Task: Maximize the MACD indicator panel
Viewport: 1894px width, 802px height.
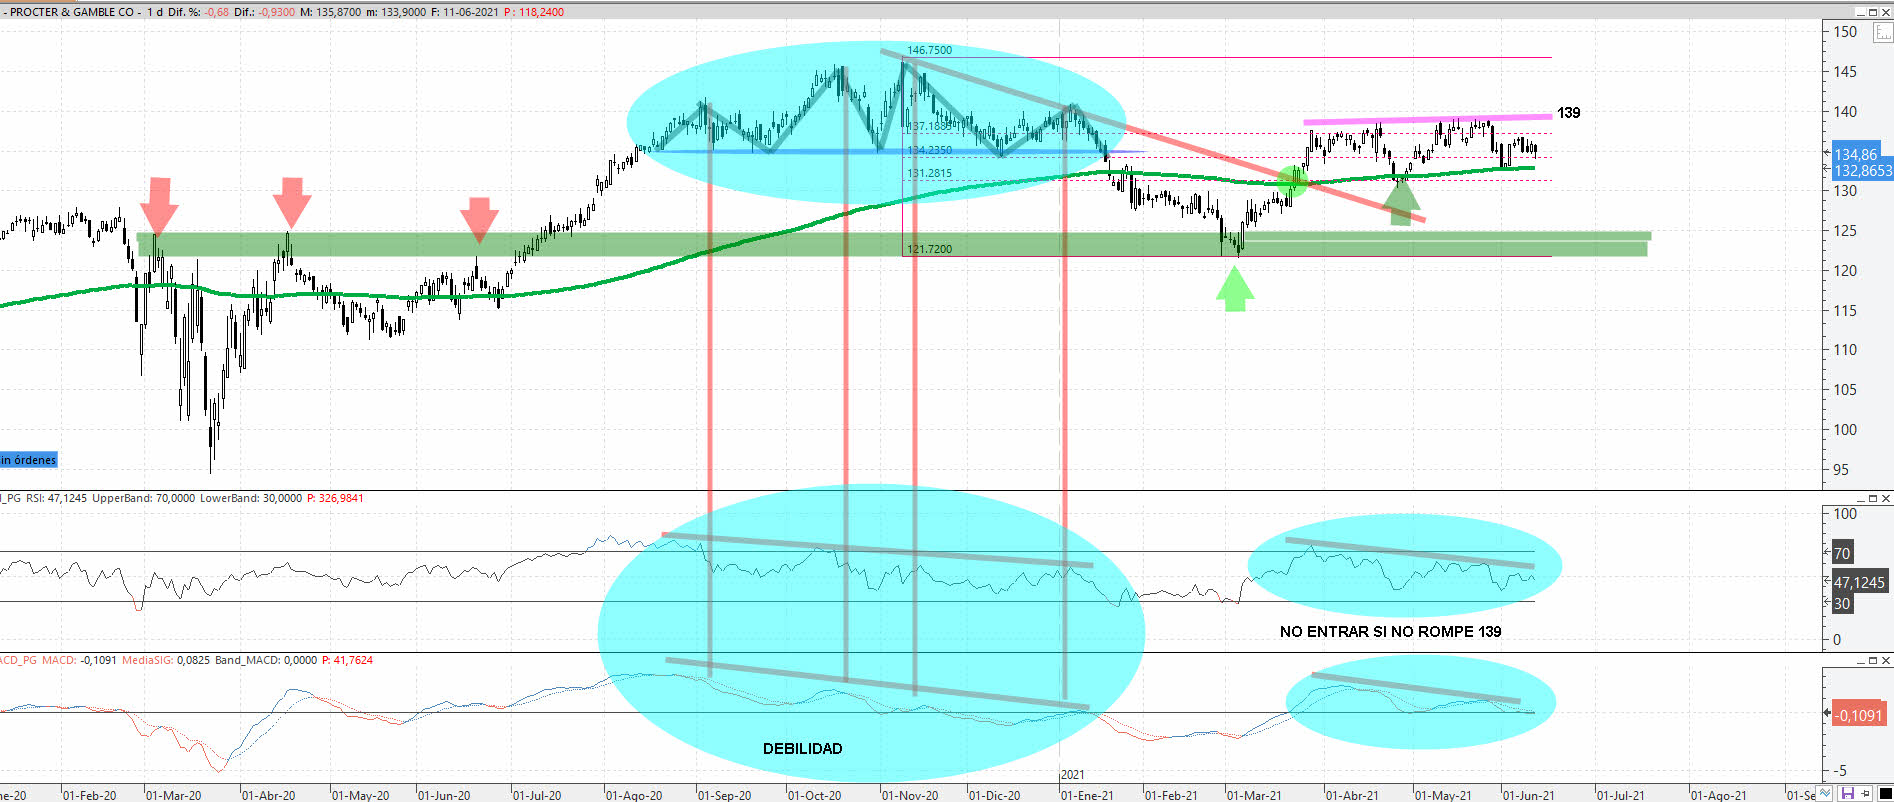Action: click(1873, 661)
